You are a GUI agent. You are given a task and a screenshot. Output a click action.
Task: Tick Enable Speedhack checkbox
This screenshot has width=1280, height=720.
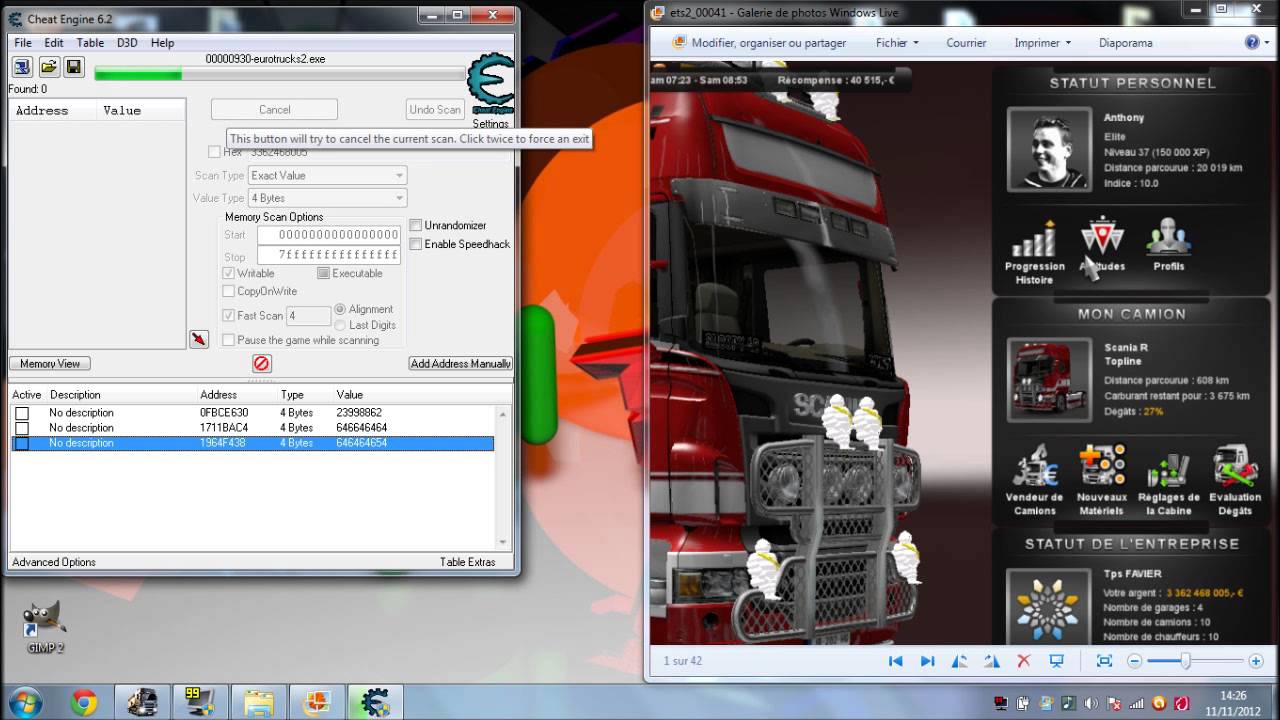tap(416, 244)
